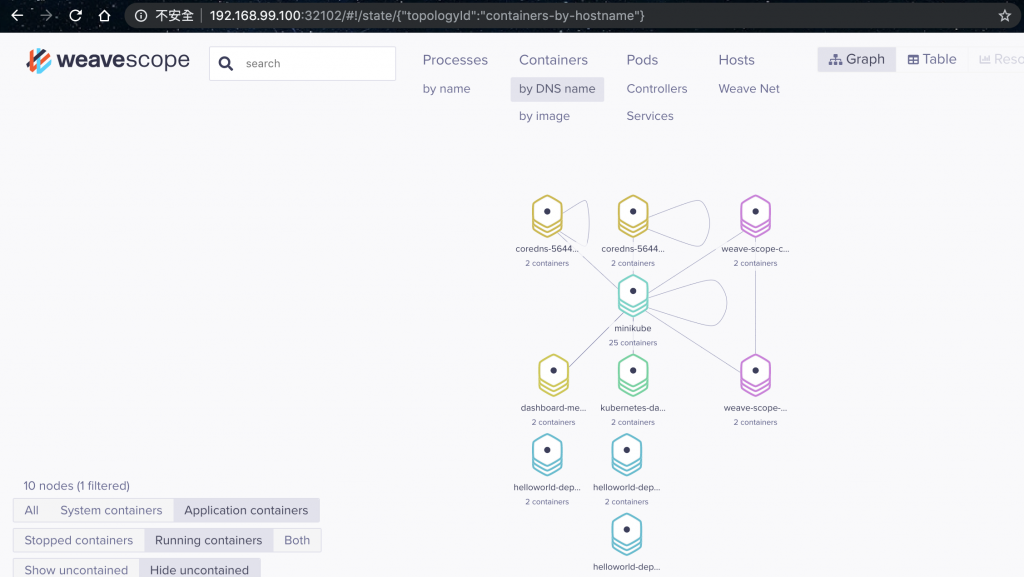The width and height of the screenshot is (1024, 577).
Task: Open Weave Net under Hosts
Action: (x=749, y=89)
